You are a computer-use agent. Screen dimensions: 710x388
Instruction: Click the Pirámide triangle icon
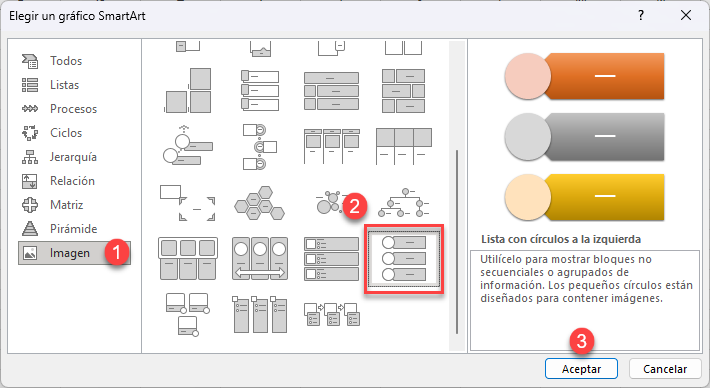pos(30,229)
